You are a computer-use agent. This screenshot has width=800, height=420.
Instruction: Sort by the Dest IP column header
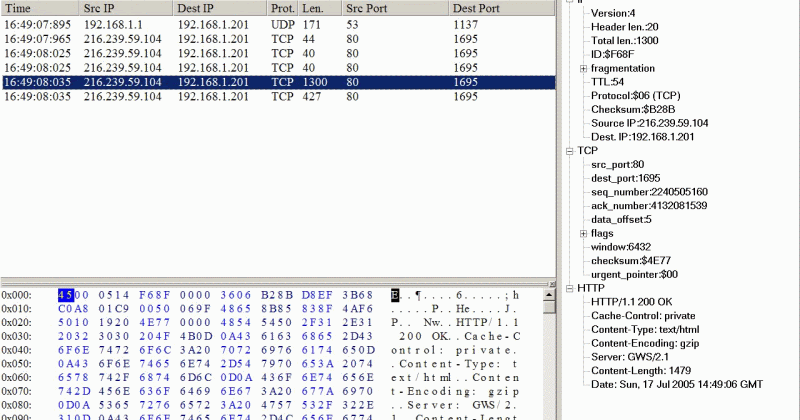click(x=220, y=8)
